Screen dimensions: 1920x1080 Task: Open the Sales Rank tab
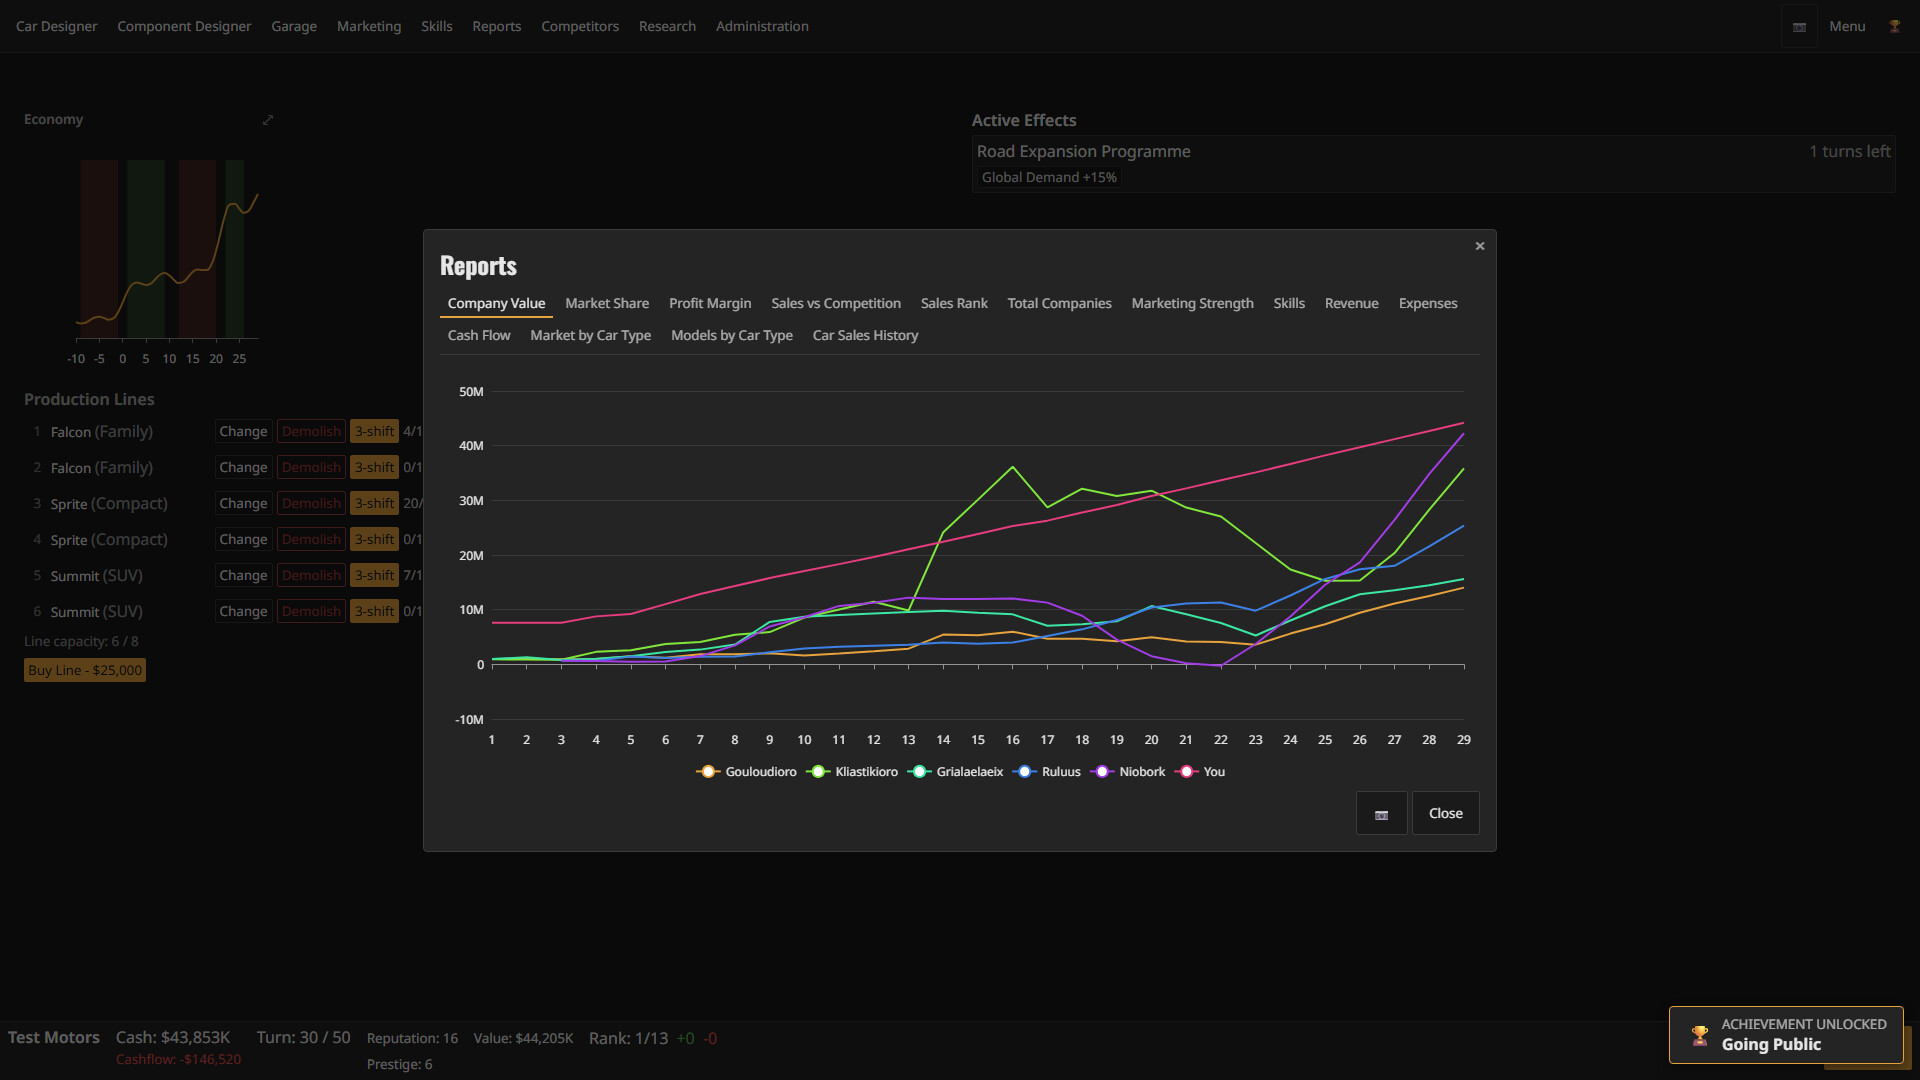click(954, 303)
